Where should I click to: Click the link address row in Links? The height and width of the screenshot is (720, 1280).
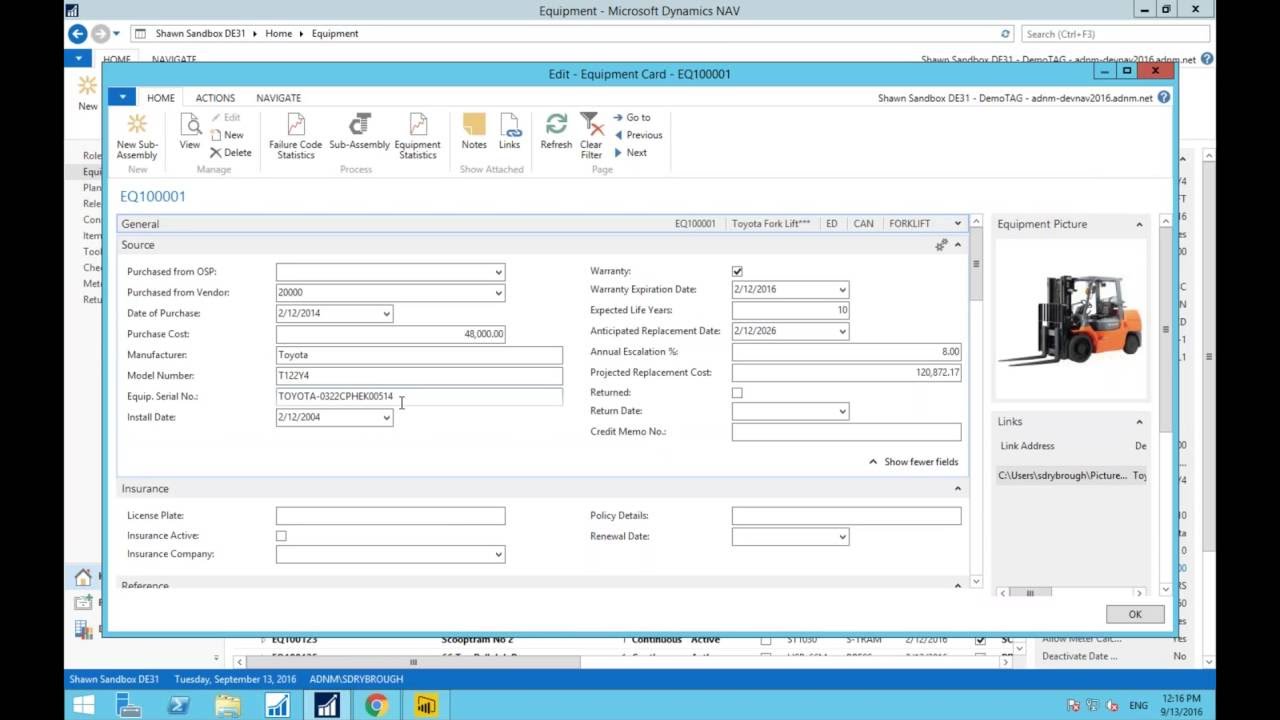click(1072, 476)
